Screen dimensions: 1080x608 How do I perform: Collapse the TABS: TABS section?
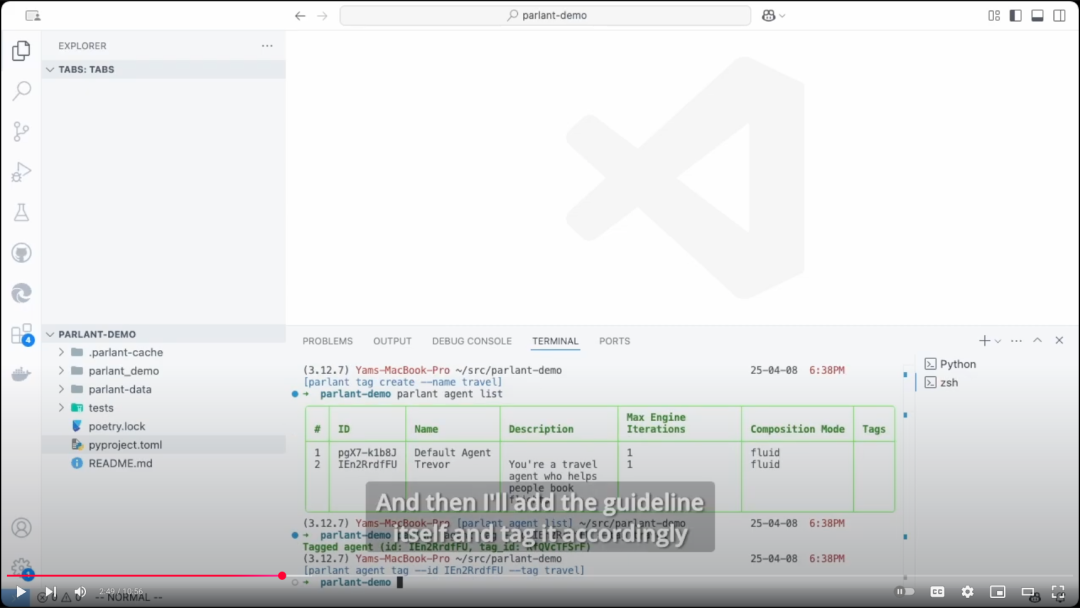[x=163, y=70]
